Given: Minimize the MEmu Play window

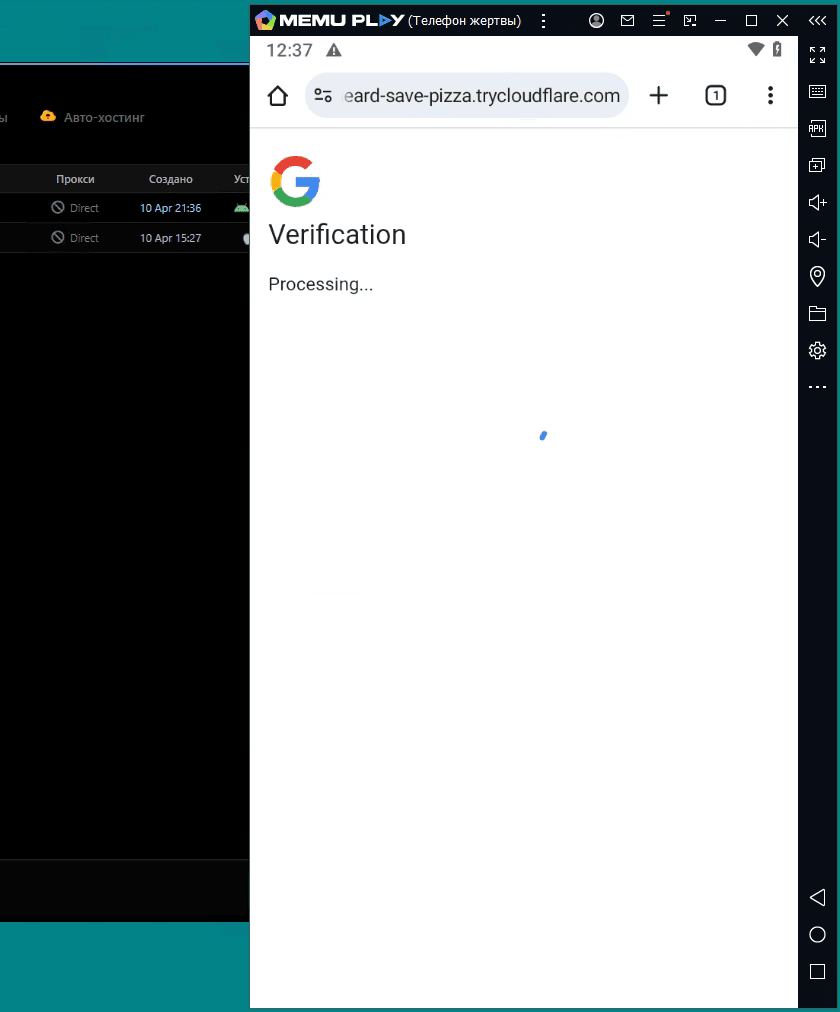Looking at the screenshot, I should pos(721,21).
